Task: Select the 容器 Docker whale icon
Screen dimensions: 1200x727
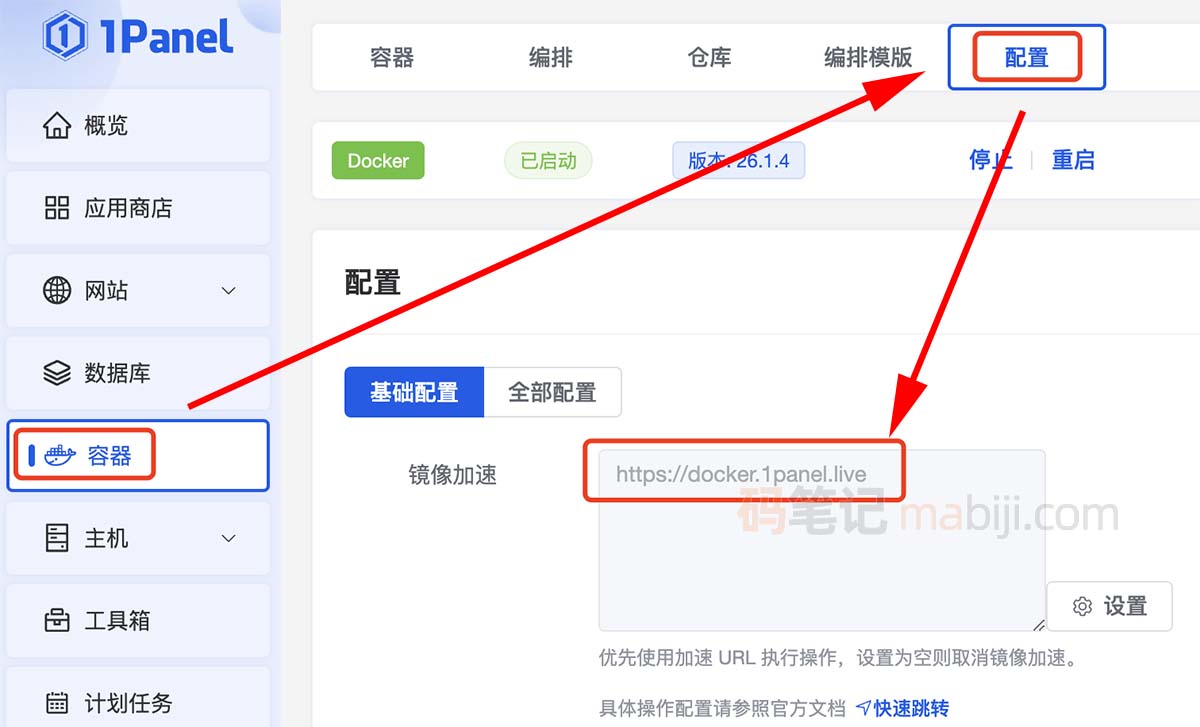Action: 59,456
